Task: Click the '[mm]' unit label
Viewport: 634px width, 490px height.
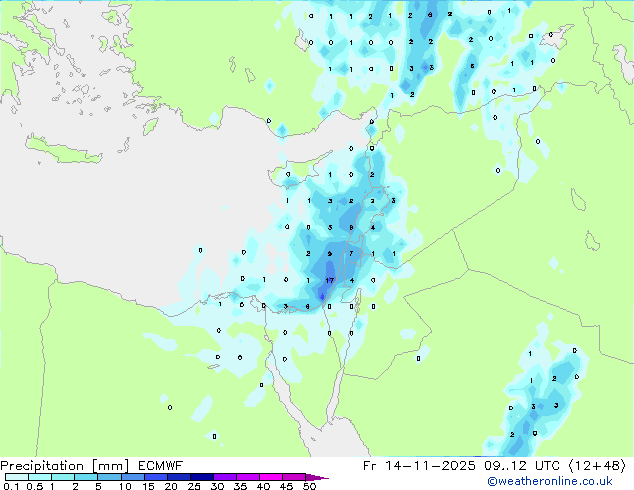Action: click(x=111, y=466)
